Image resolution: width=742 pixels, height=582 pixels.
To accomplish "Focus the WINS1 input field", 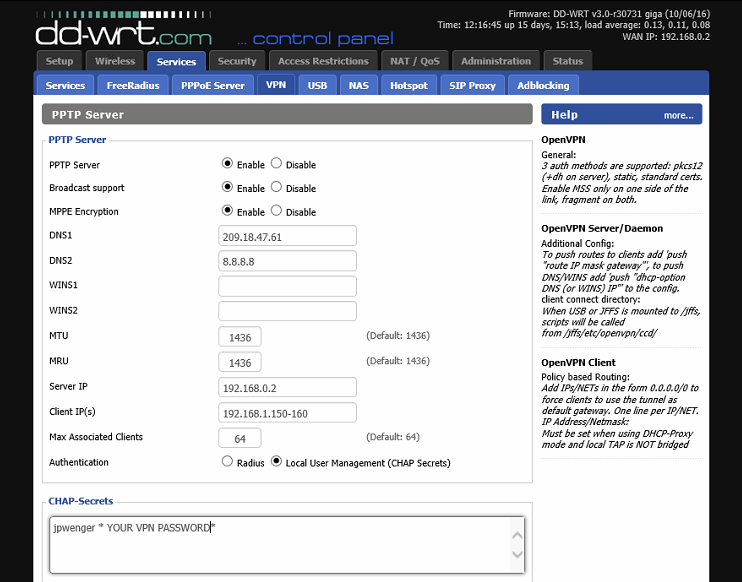I will (x=287, y=286).
